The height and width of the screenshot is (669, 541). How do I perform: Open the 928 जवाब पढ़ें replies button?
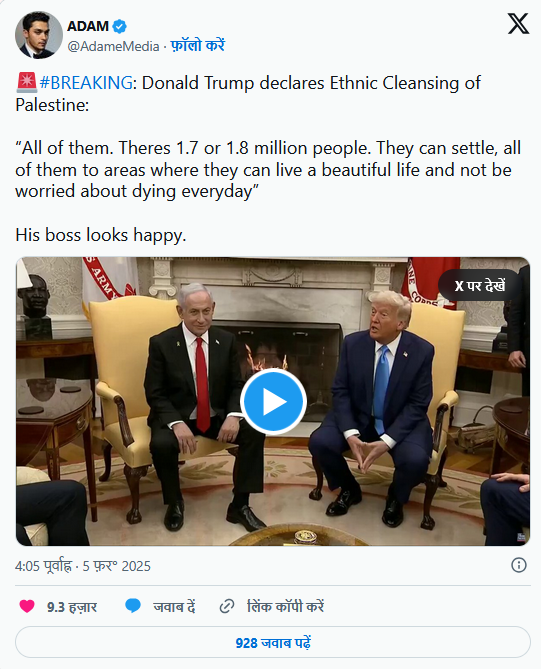(x=273, y=642)
